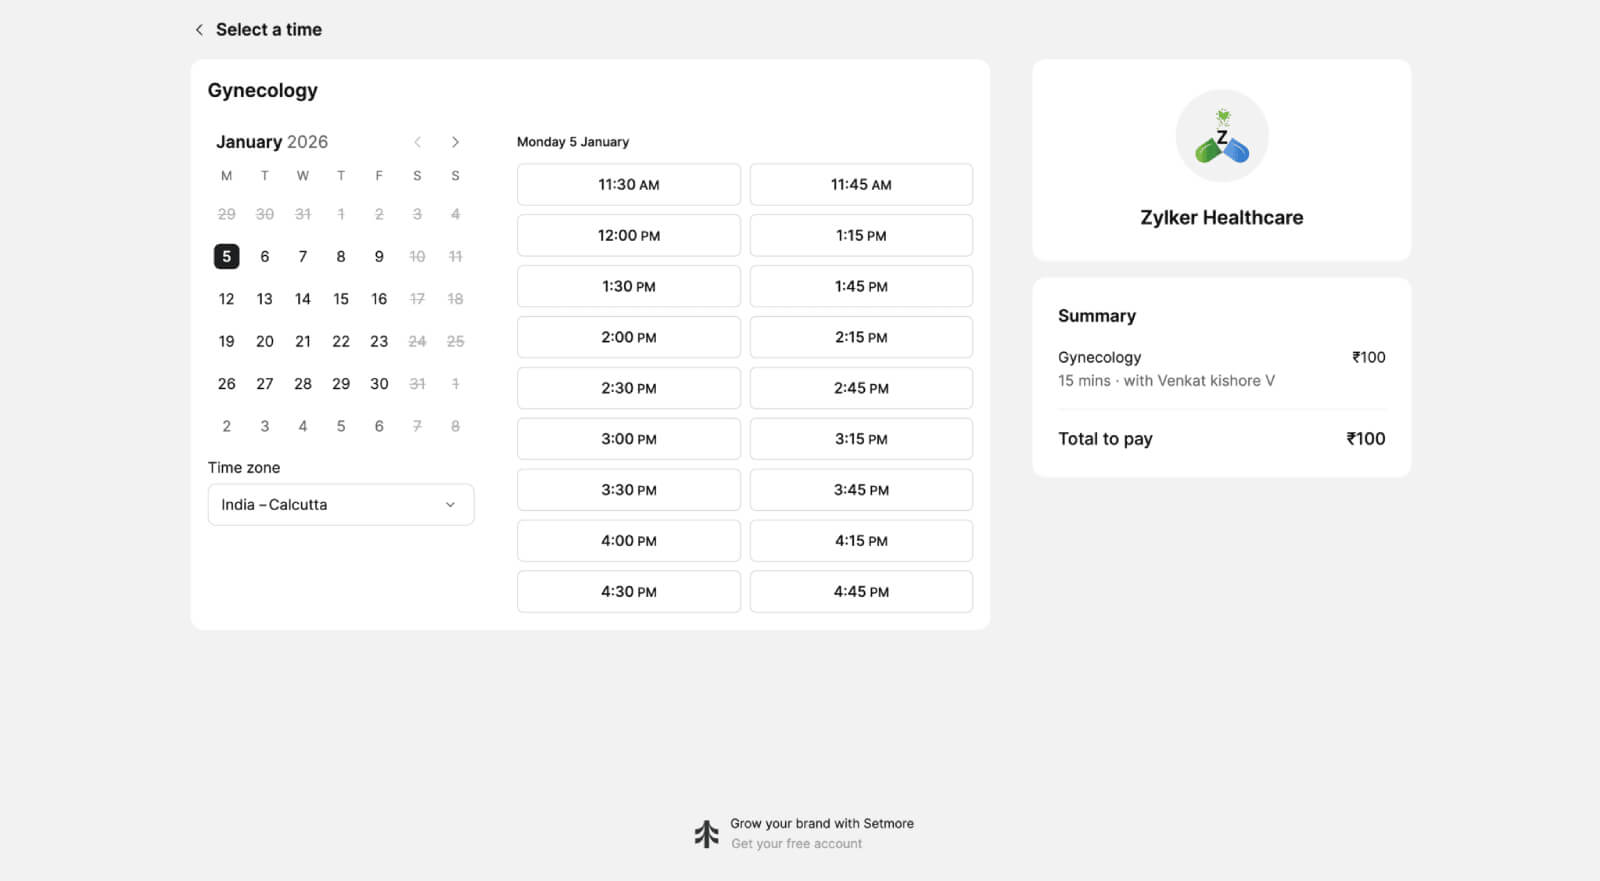Screen dimensions: 1600x881
Task: Choose 1:45 PM as appointment time
Action: click(x=861, y=287)
